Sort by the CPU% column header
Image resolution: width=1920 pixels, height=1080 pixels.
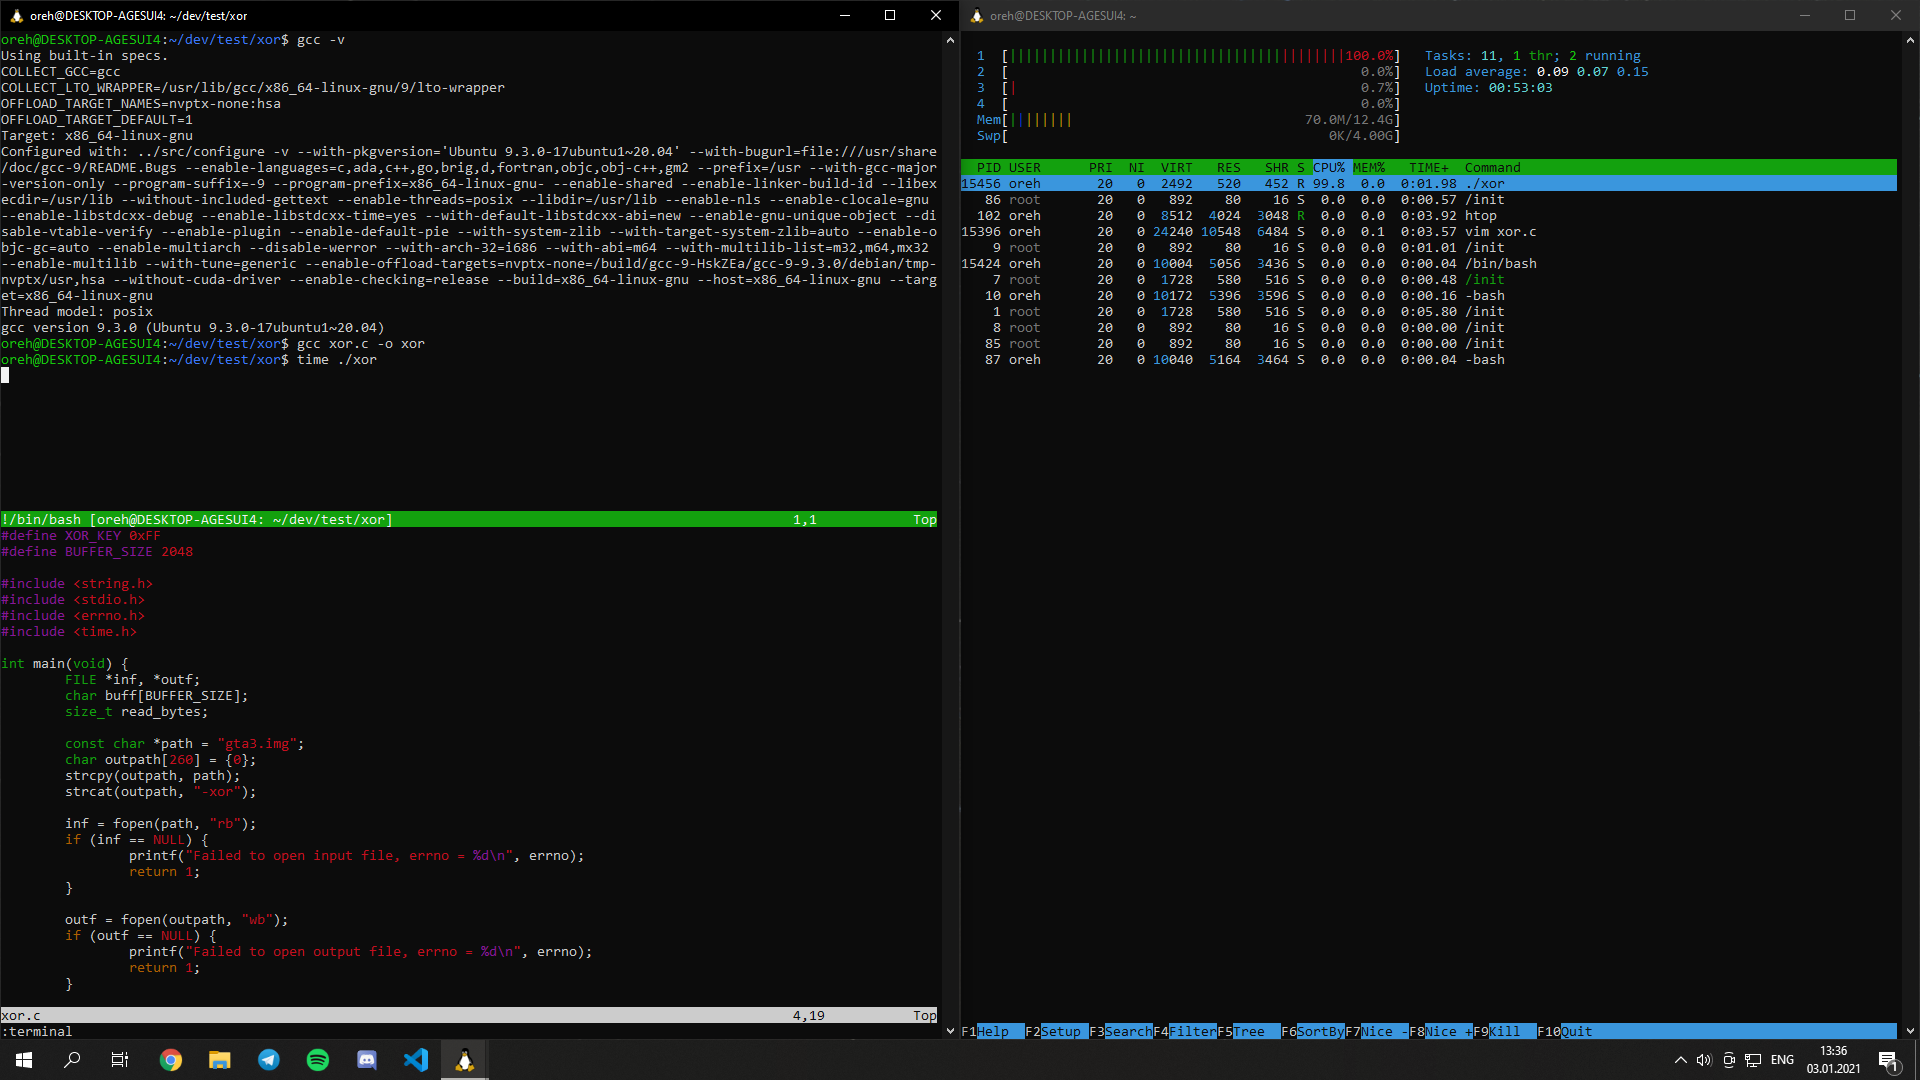coord(1329,167)
